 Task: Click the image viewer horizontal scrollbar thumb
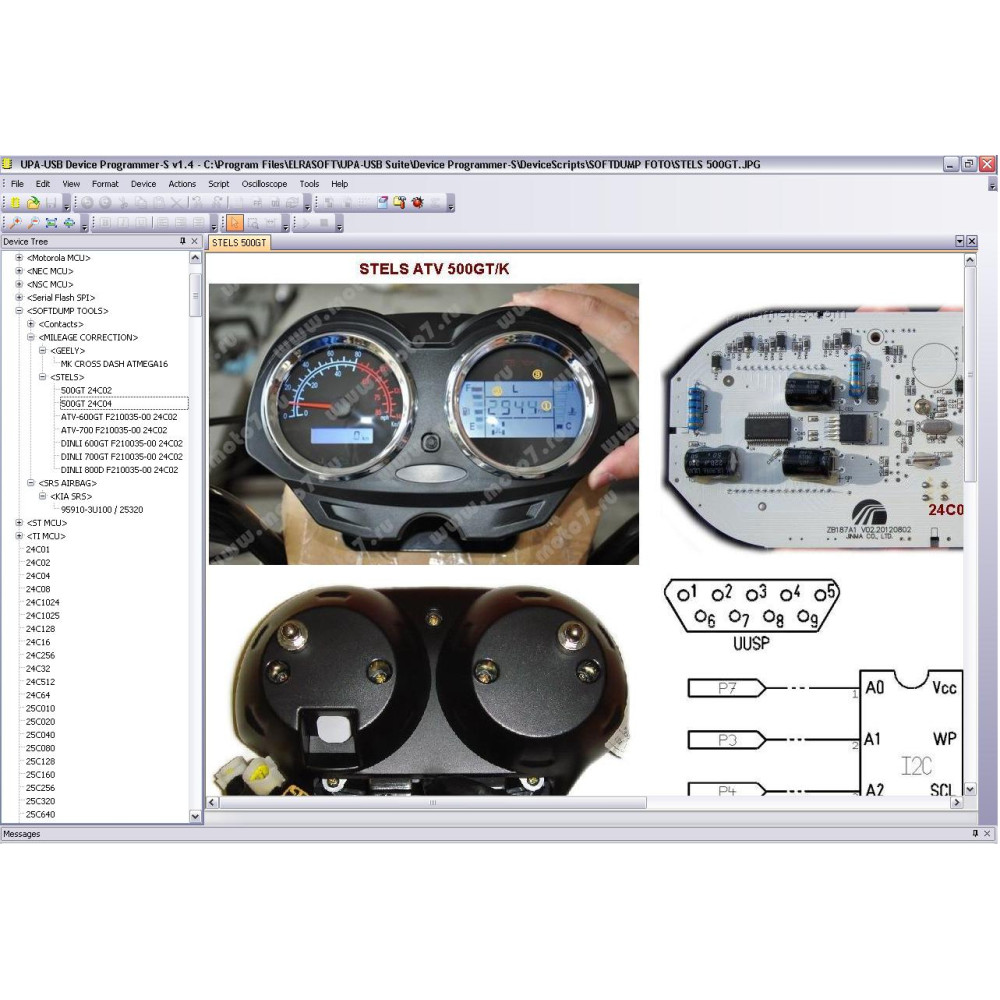pos(433,803)
